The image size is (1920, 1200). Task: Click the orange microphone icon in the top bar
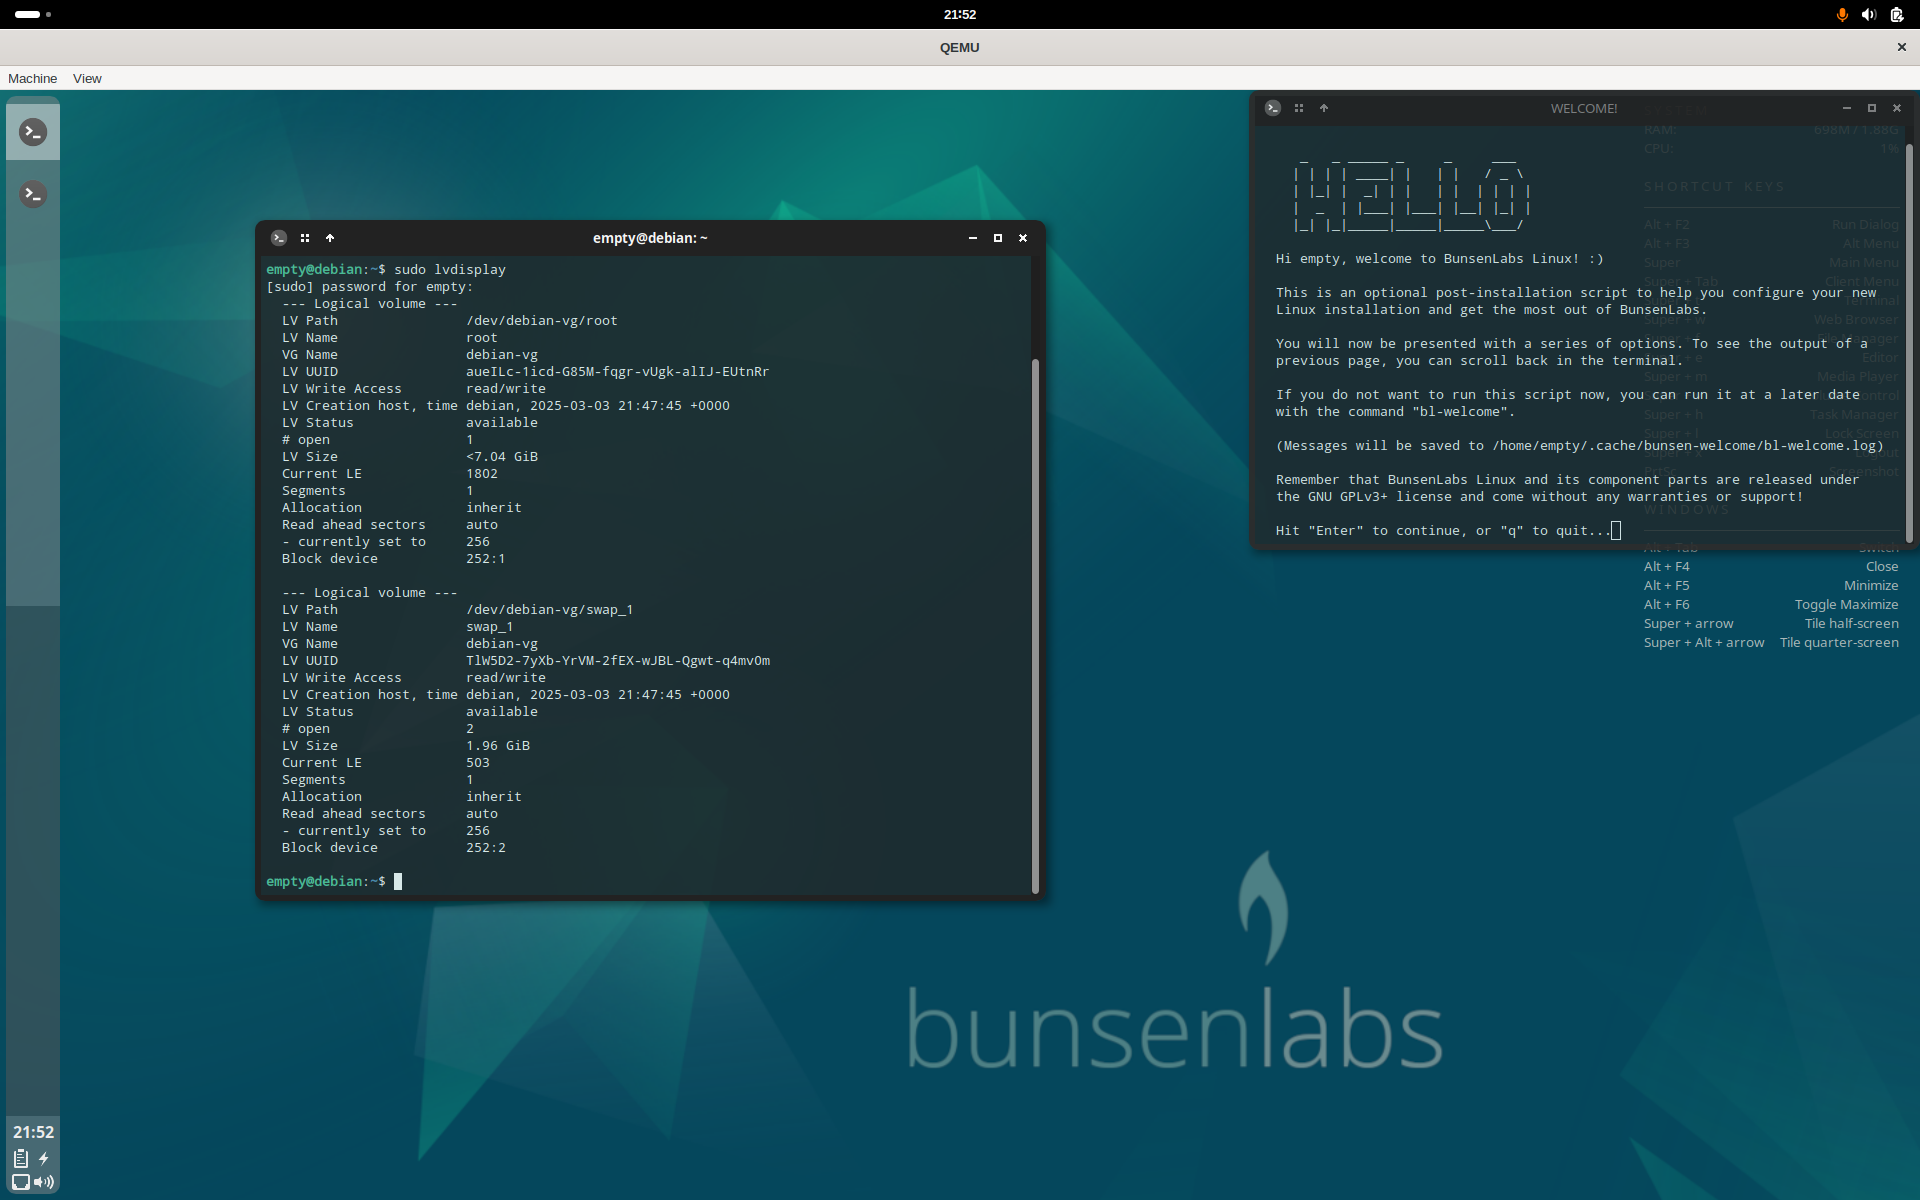(1841, 14)
